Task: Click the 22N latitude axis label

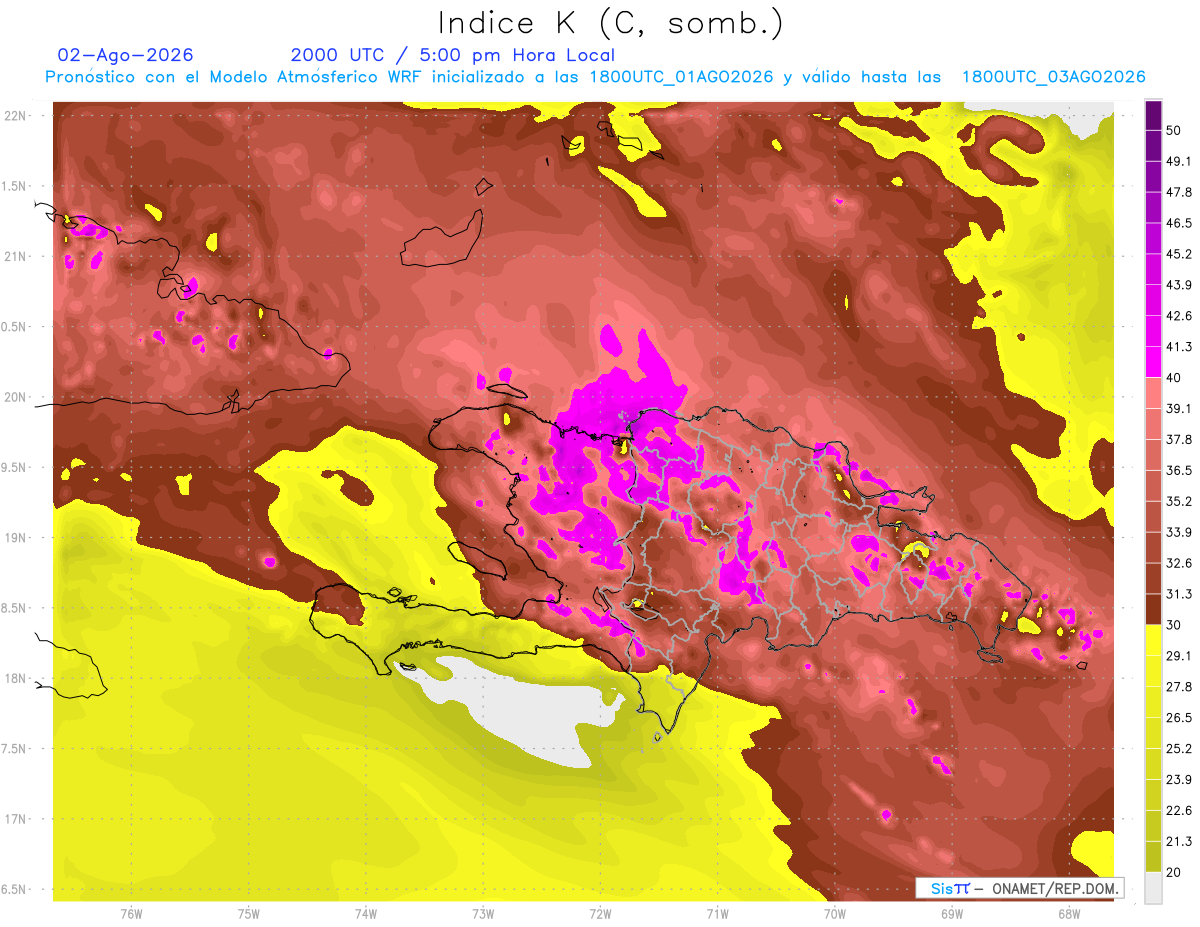Action: (15, 116)
